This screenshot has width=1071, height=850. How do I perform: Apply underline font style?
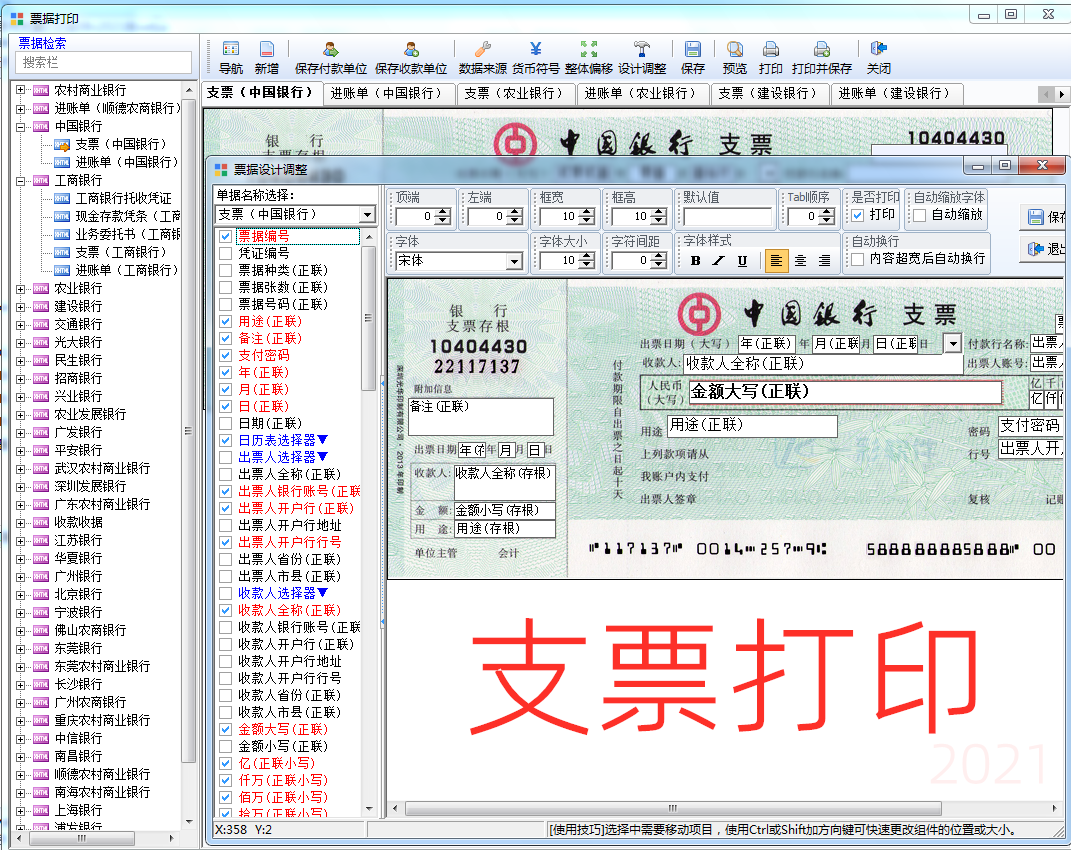pyautogui.click(x=742, y=260)
